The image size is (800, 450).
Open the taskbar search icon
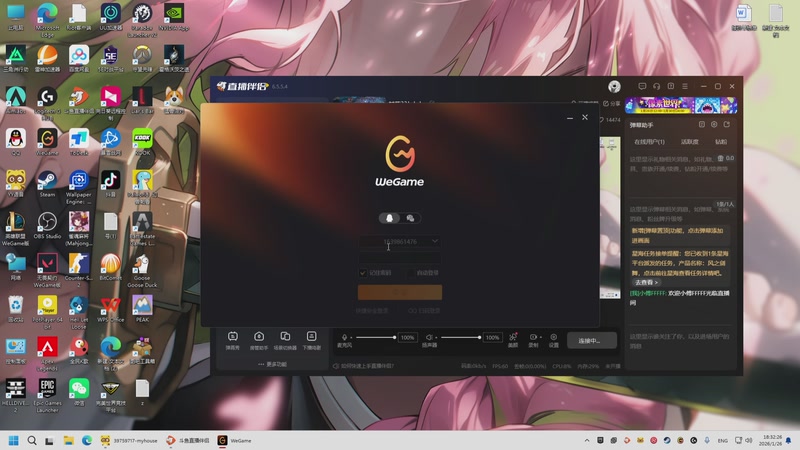point(32,440)
